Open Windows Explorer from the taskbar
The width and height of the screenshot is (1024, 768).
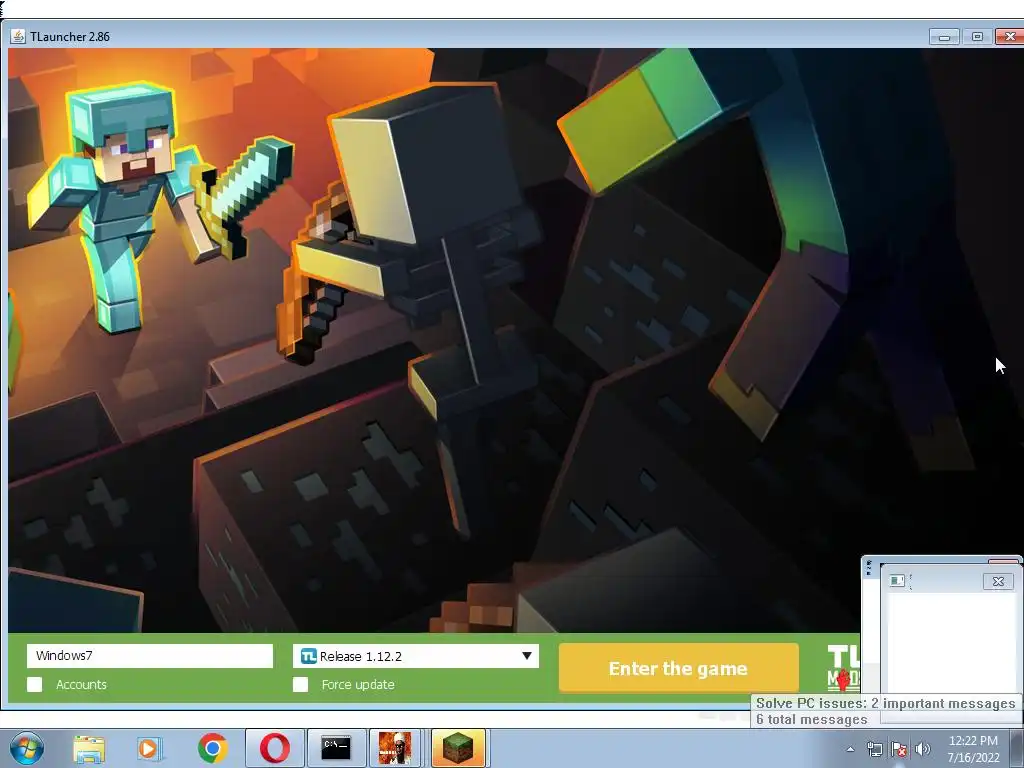click(x=88, y=748)
